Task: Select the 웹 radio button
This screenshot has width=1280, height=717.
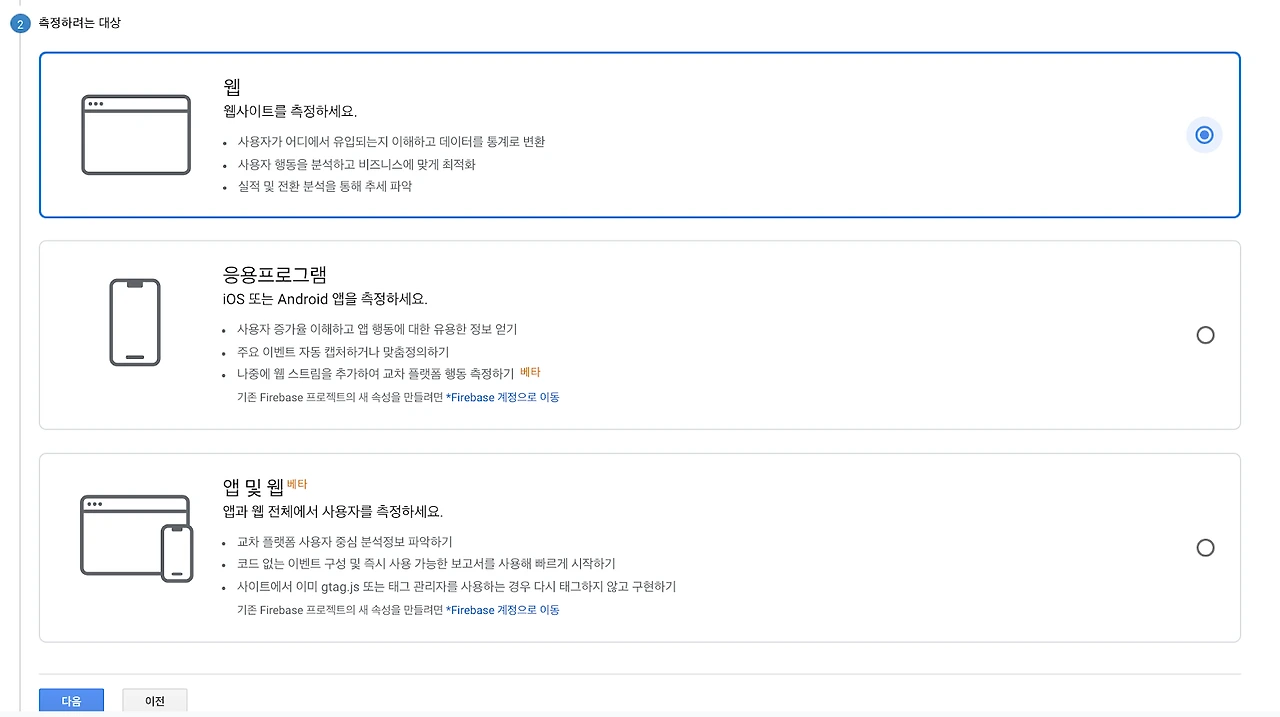Action: pyautogui.click(x=1204, y=135)
